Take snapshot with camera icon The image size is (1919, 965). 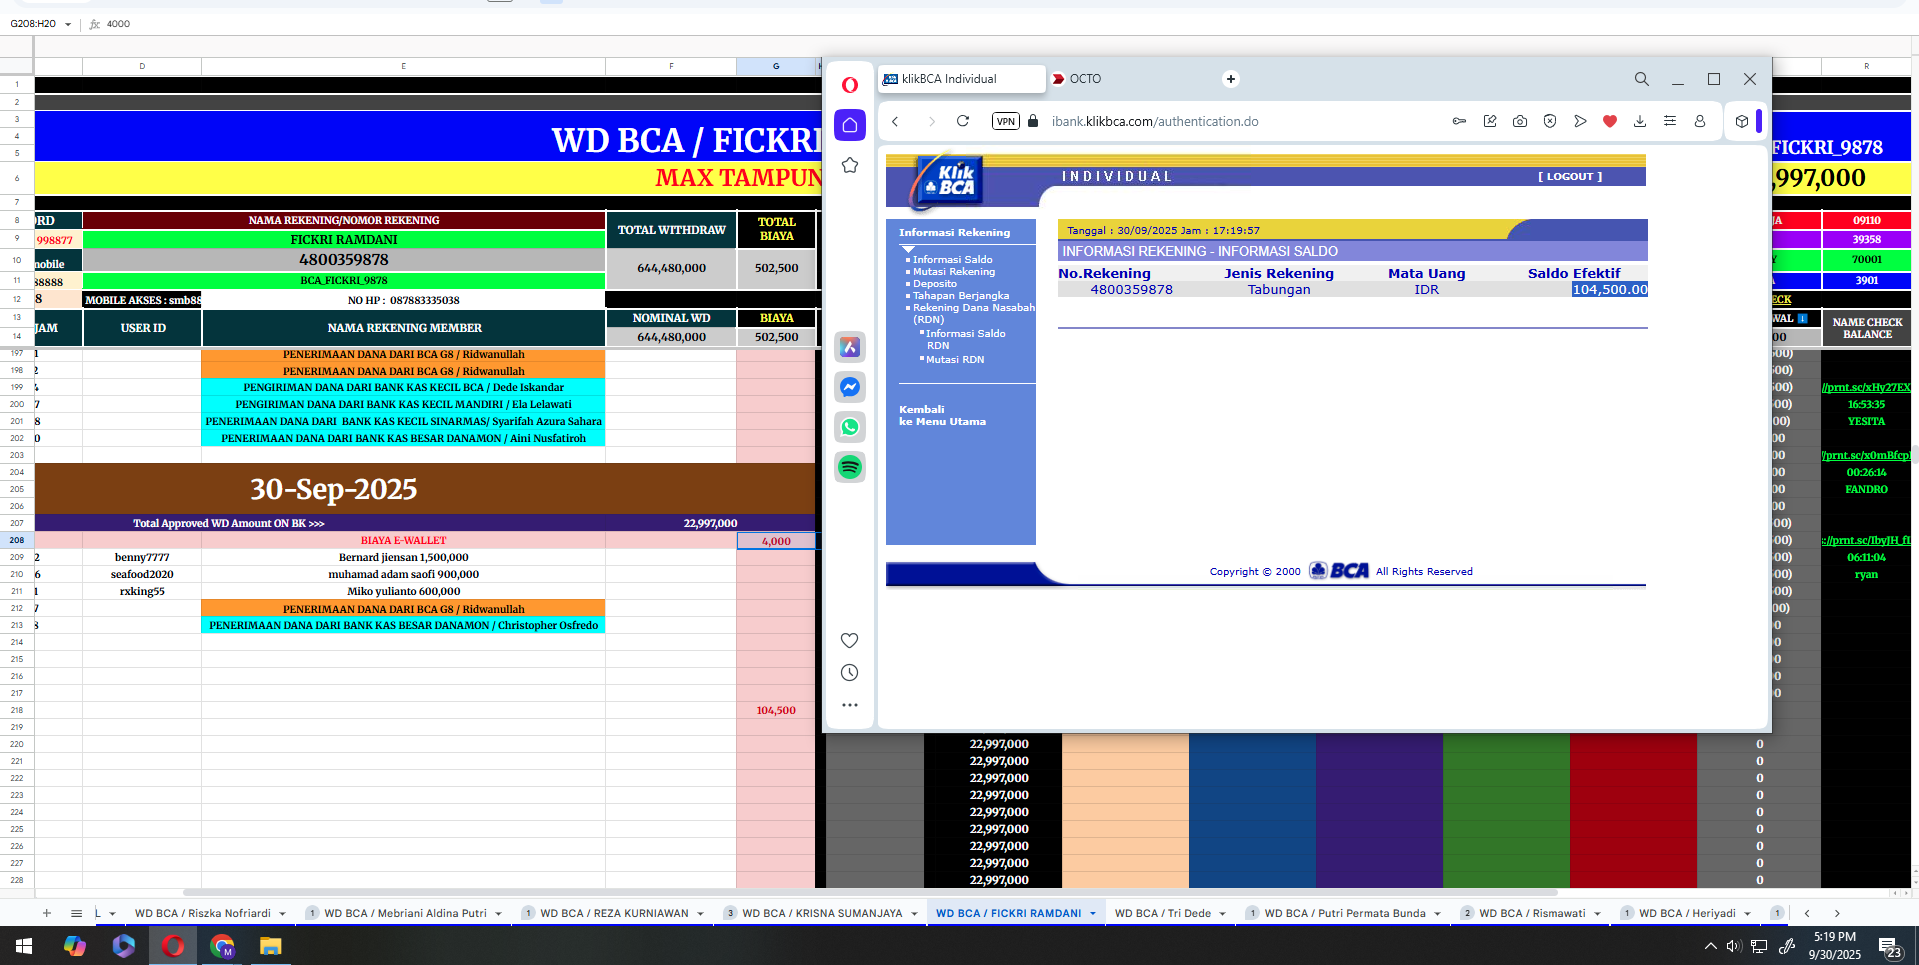point(1520,121)
